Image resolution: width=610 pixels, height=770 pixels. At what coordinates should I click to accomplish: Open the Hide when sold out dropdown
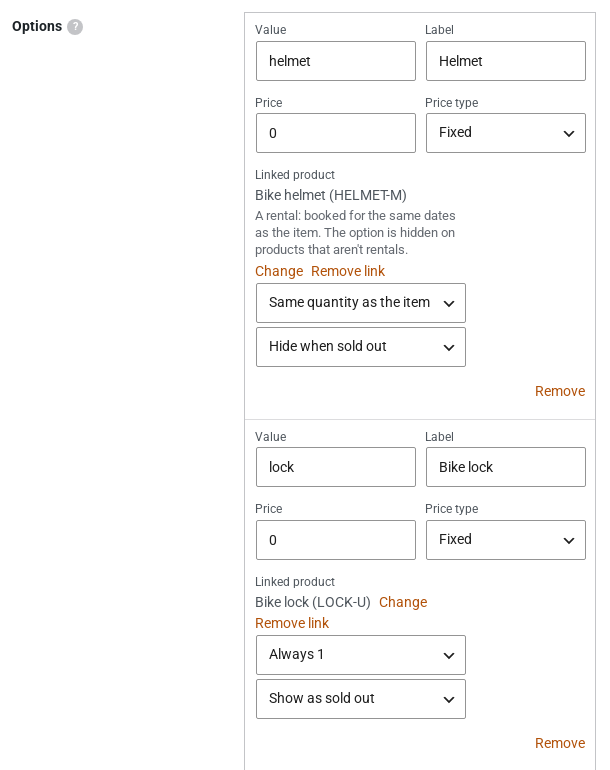point(360,347)
